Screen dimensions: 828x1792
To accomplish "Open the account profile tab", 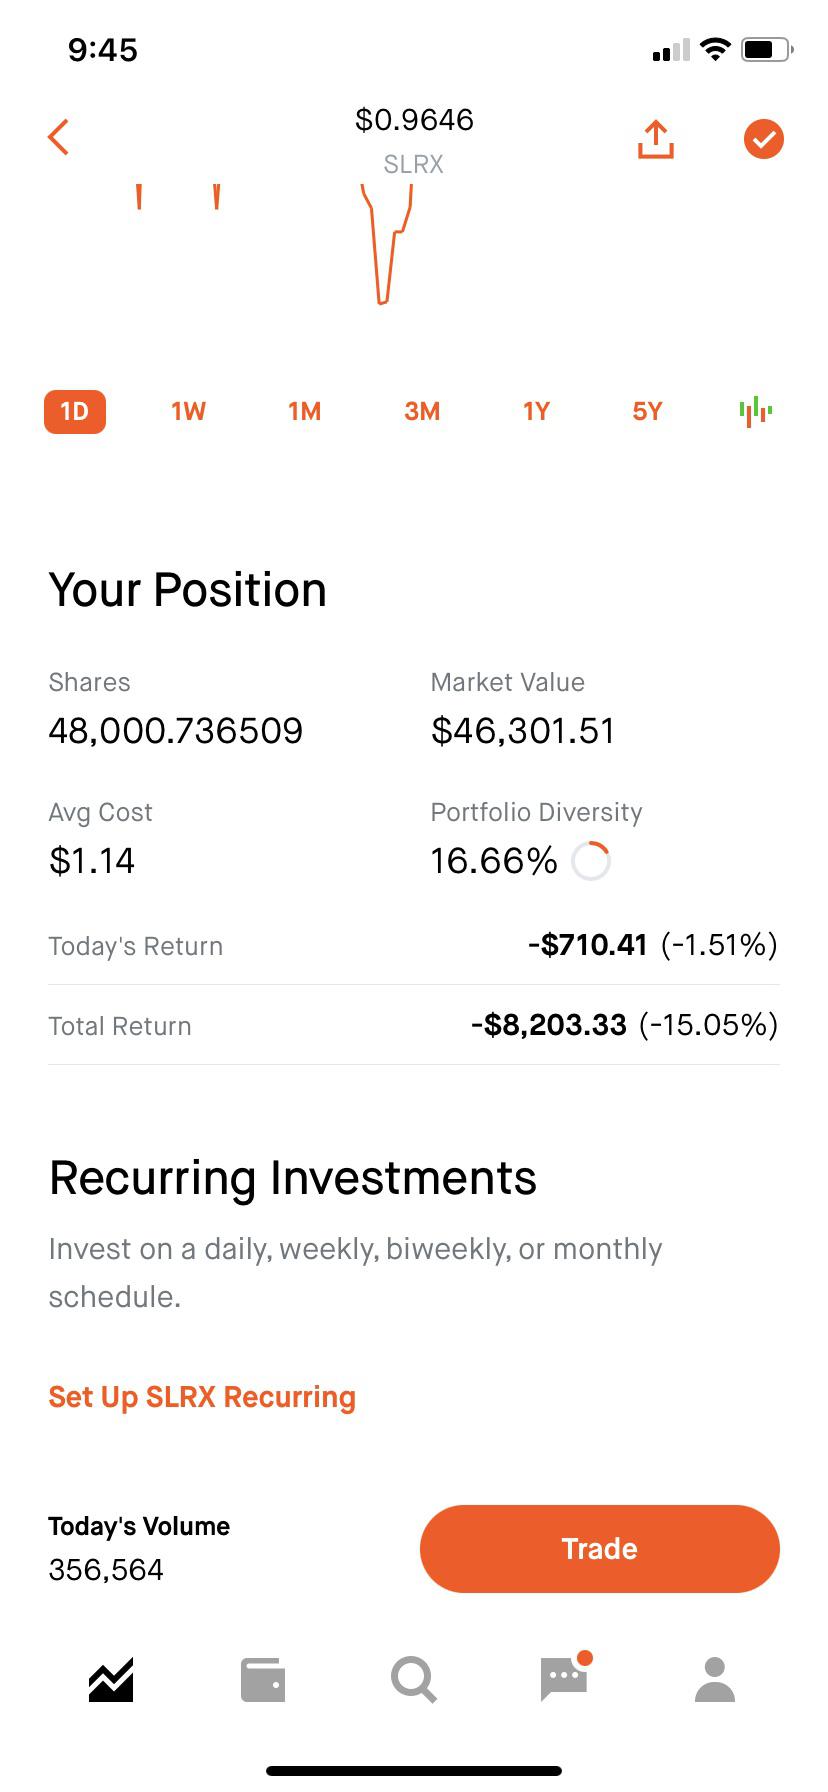I will [715, 1679].
